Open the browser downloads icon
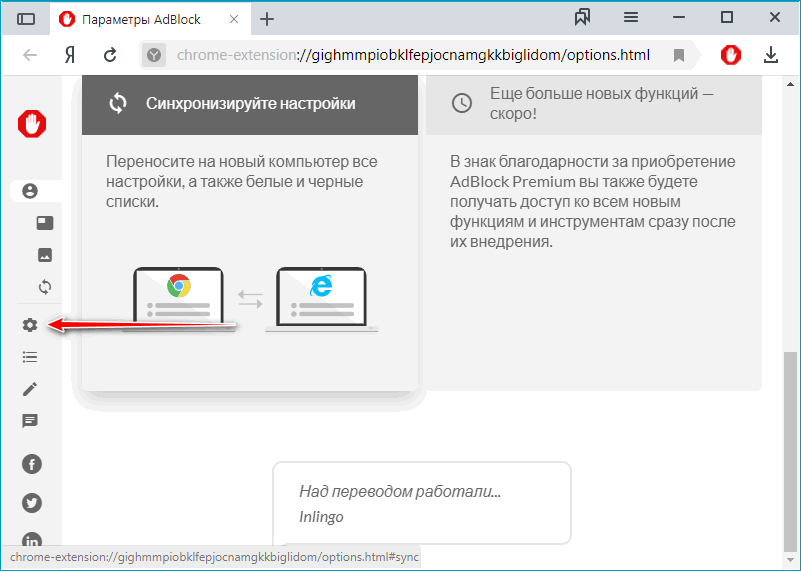Viewport: 801px width, 571px height. pyautogui.click(x=771, y=55)
